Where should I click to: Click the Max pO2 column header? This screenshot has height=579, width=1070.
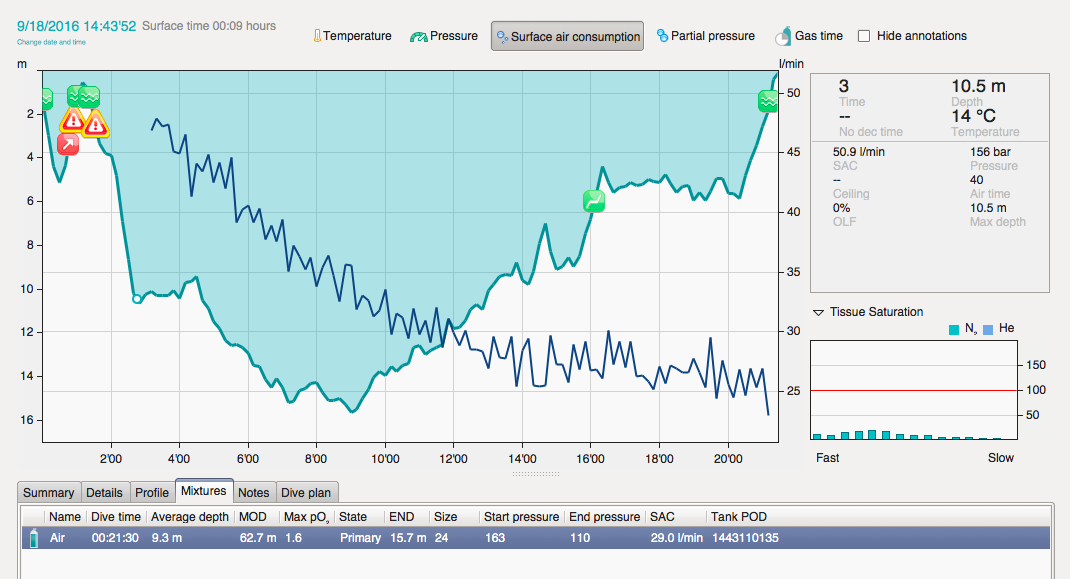tap(306, 517)
